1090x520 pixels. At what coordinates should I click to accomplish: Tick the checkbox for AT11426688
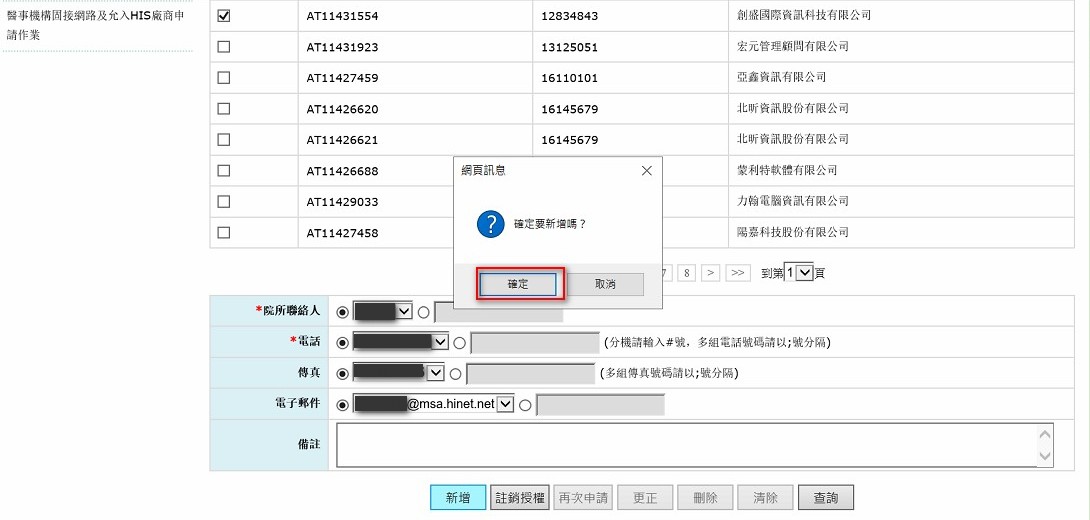(x=224, y=170)
